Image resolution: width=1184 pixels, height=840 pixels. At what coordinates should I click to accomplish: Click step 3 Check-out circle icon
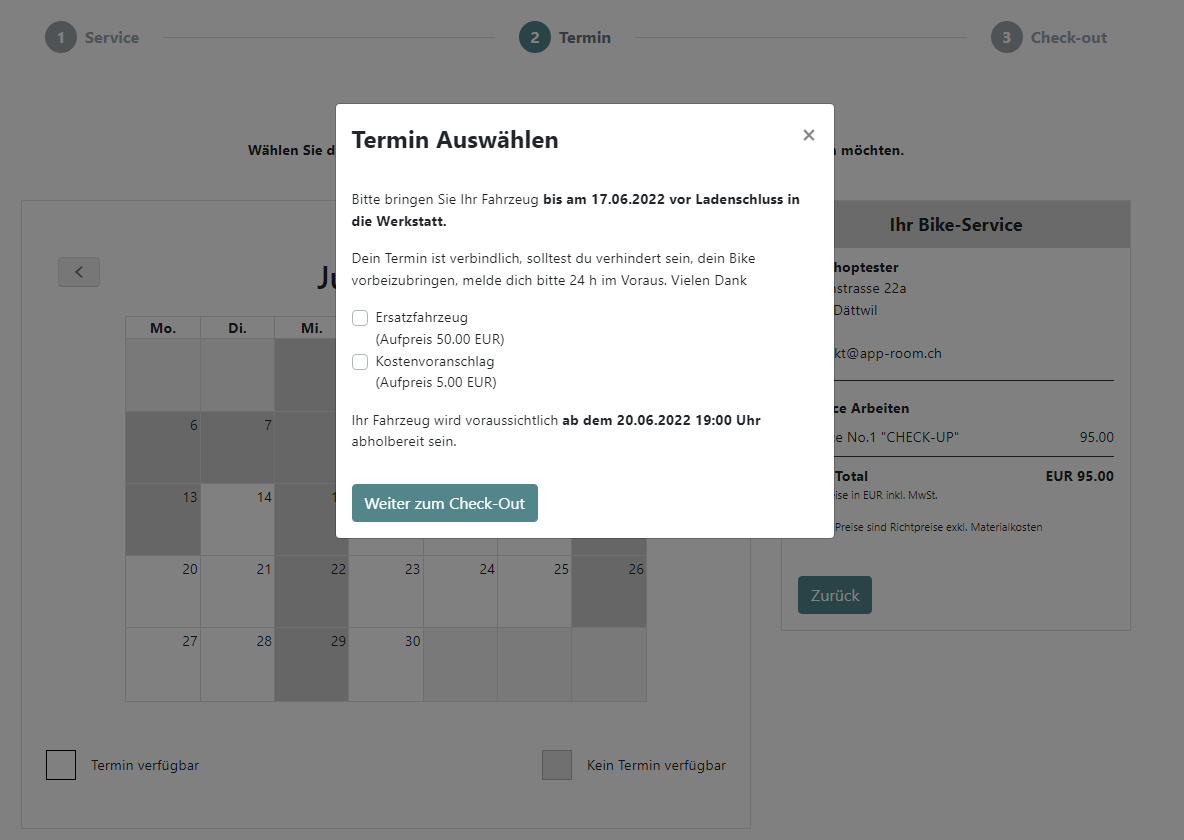pos(1007,38)
